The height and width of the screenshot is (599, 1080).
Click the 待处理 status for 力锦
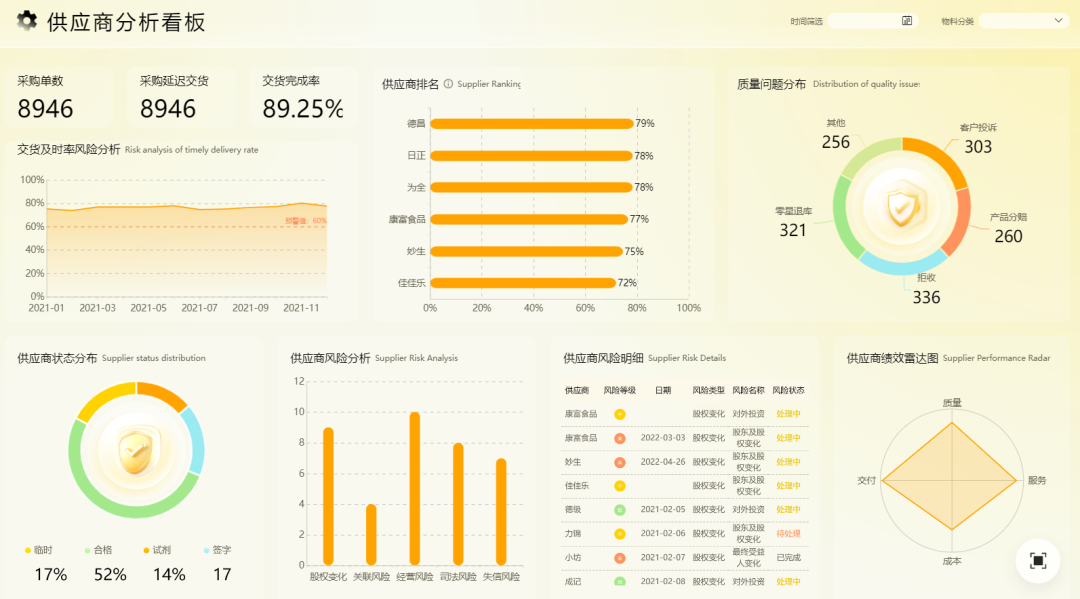[x=788, y=534]
